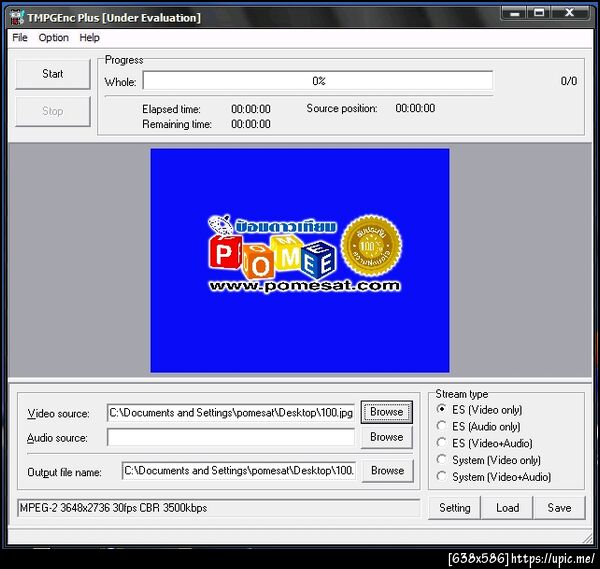Click the Video source path field
This screenshot has height=569, width=600.
(231, 413)
